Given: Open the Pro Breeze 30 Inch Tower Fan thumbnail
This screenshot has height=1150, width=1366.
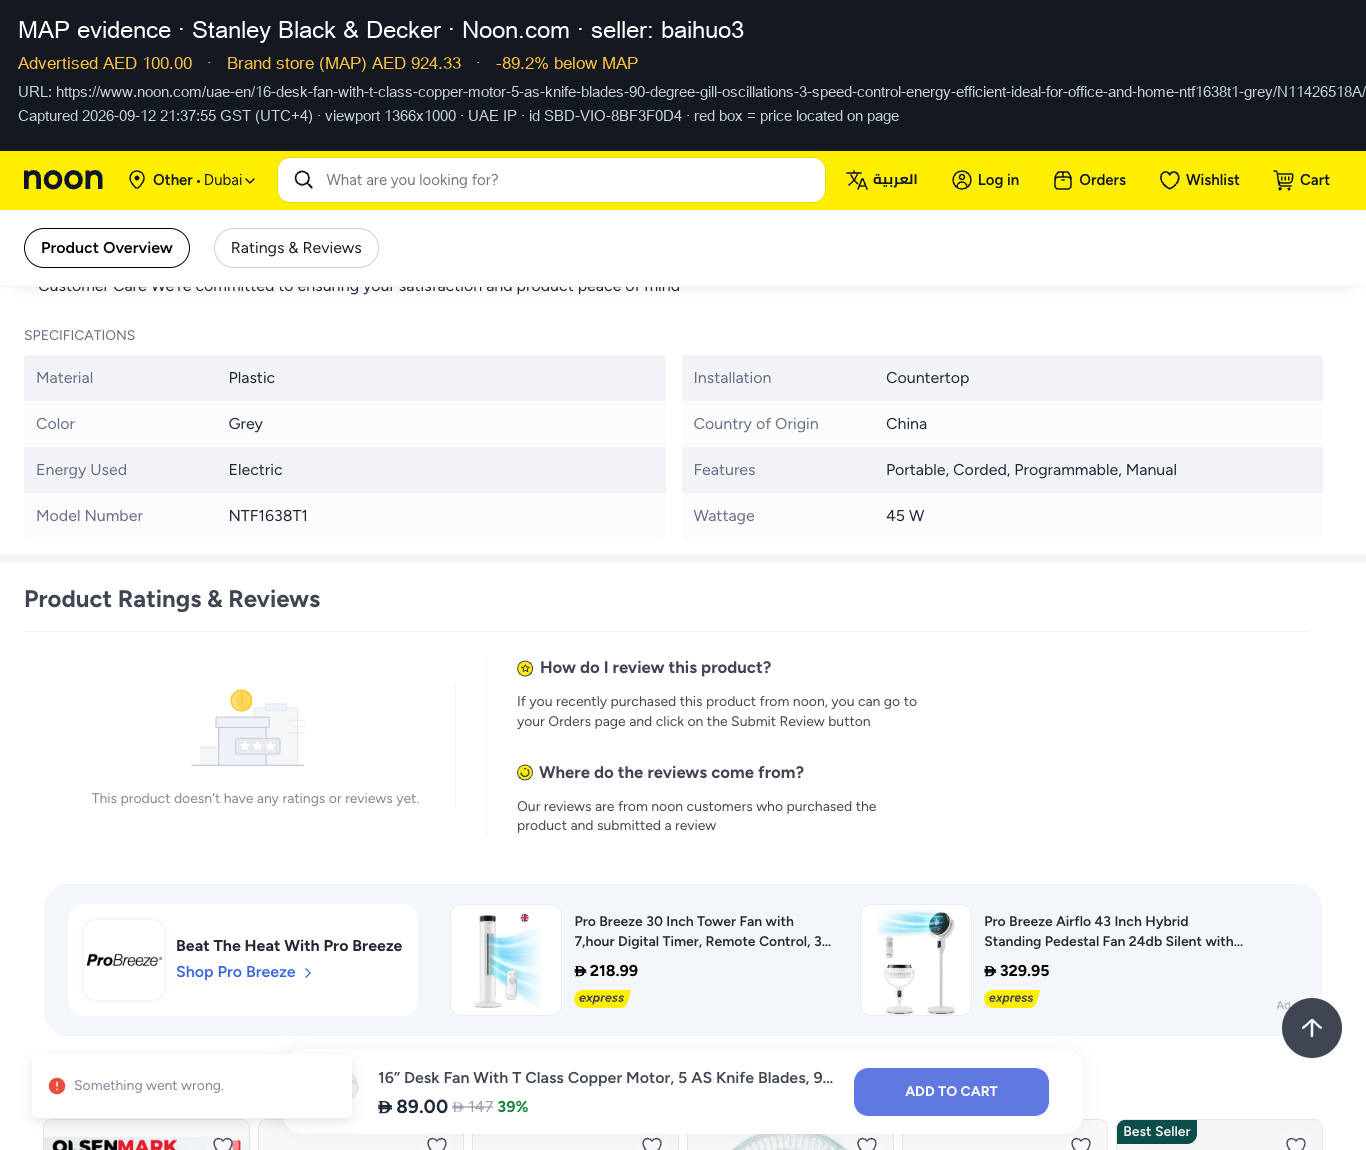Looking at the screenshot, I should point(506,960).
